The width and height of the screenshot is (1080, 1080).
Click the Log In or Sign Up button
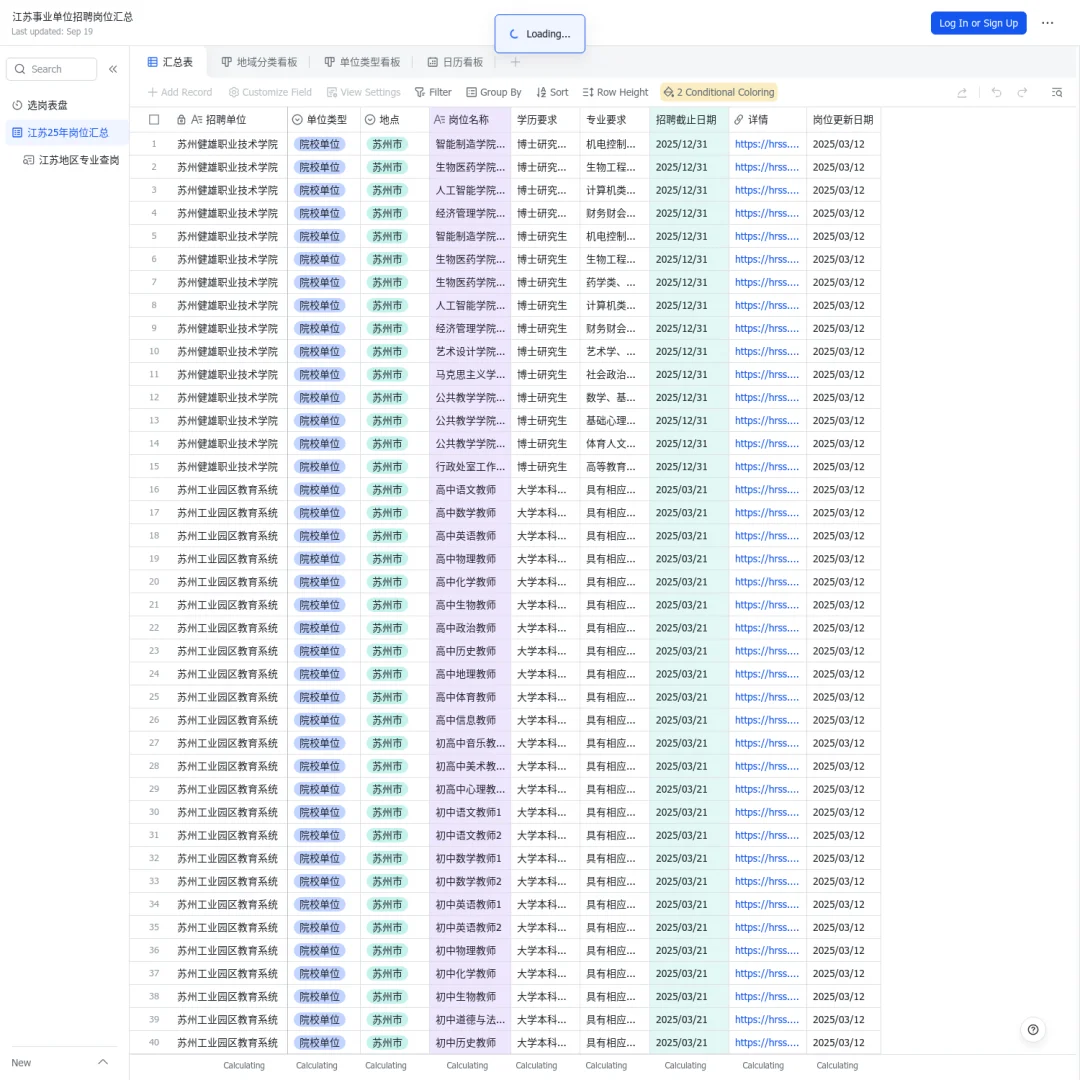[978, 23]
